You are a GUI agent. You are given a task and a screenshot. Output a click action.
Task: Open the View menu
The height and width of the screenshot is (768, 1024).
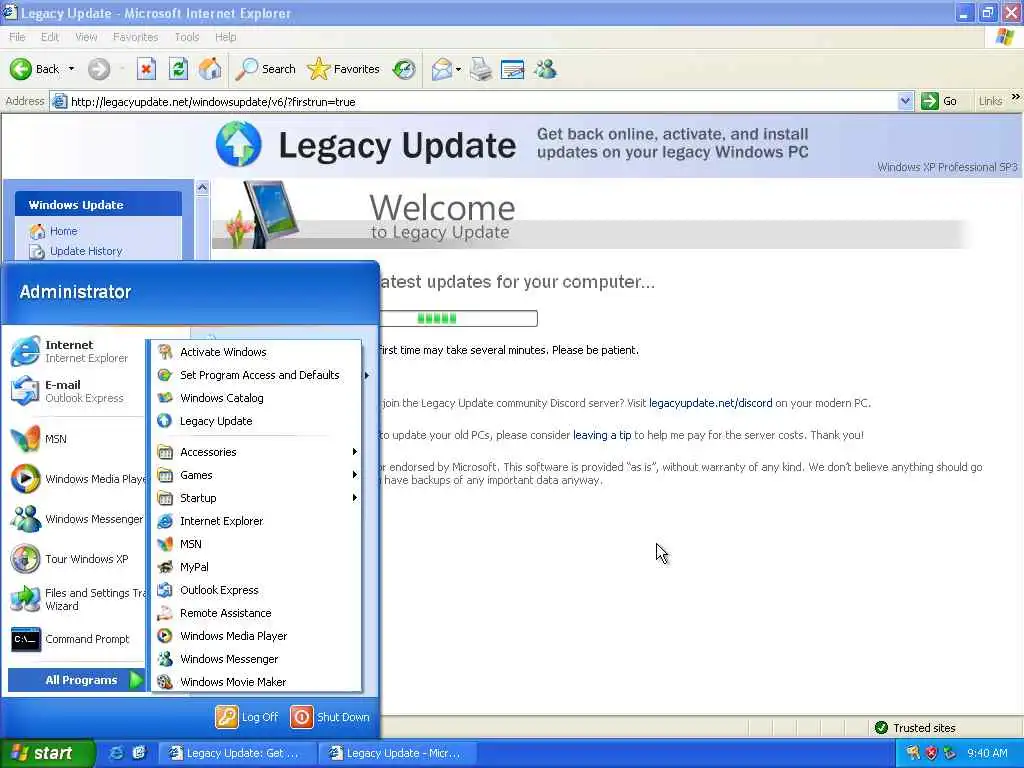[x=86, y=37]
